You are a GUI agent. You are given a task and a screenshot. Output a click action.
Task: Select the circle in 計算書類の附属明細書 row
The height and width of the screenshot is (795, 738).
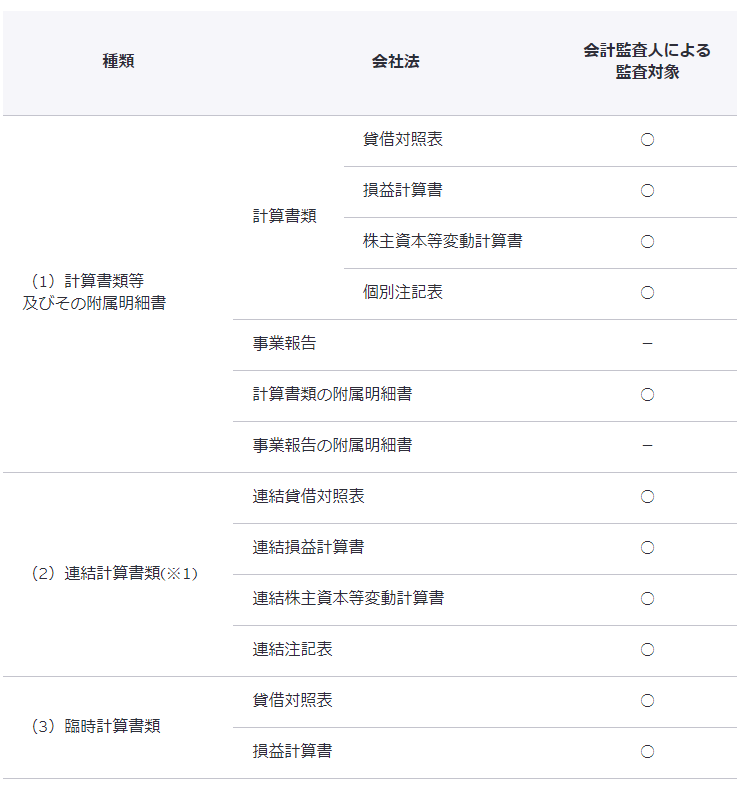tap(647, 395)
